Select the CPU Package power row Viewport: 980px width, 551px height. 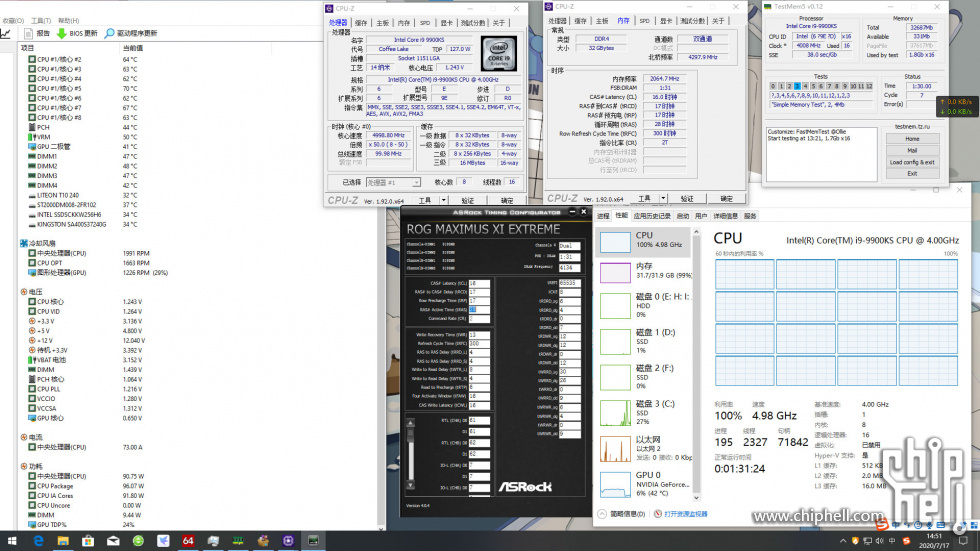pos(86,485)
